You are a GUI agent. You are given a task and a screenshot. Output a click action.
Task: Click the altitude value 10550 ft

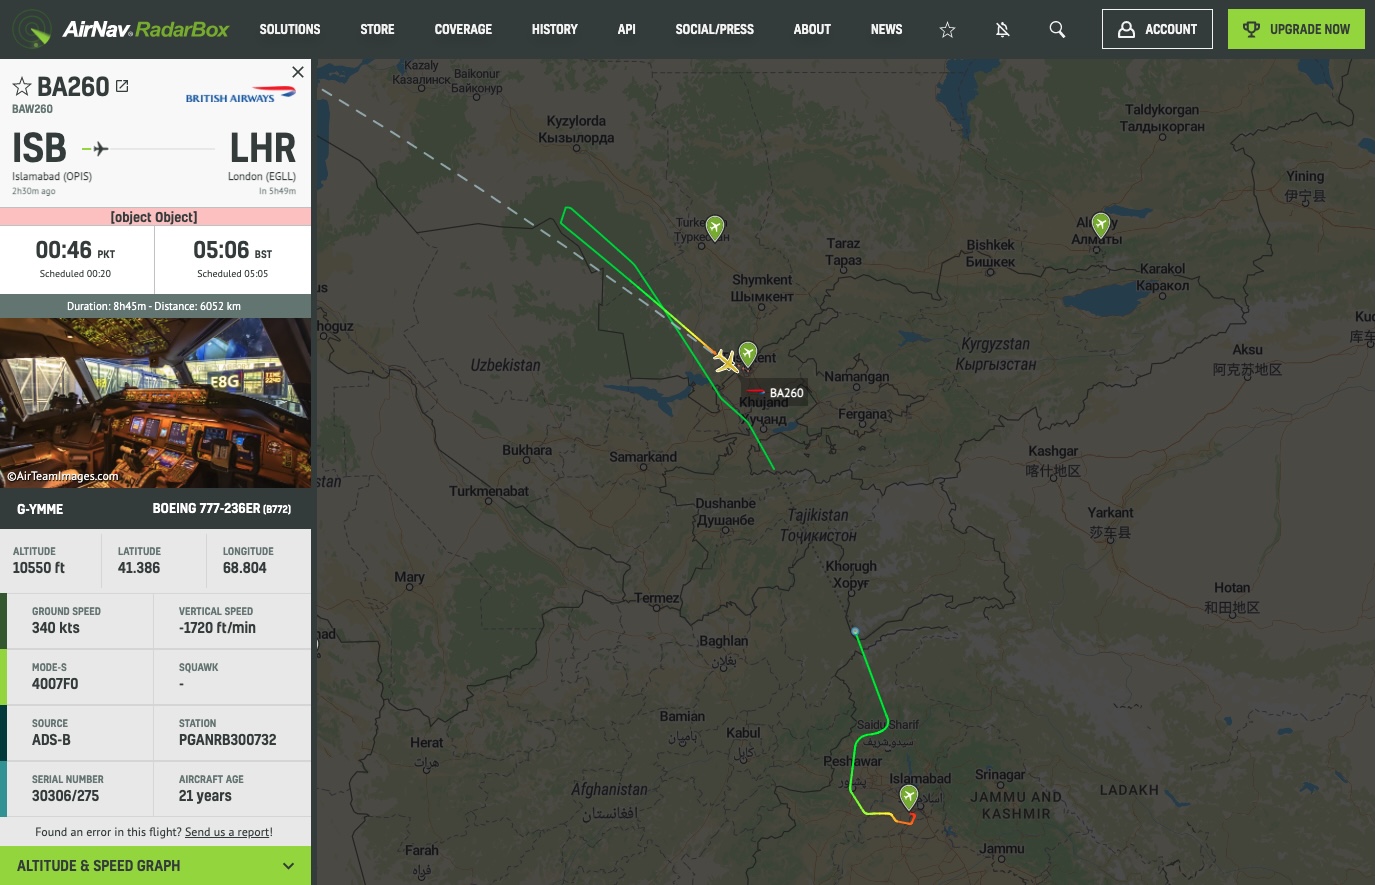pyautogui.click(x=39, y=568)
